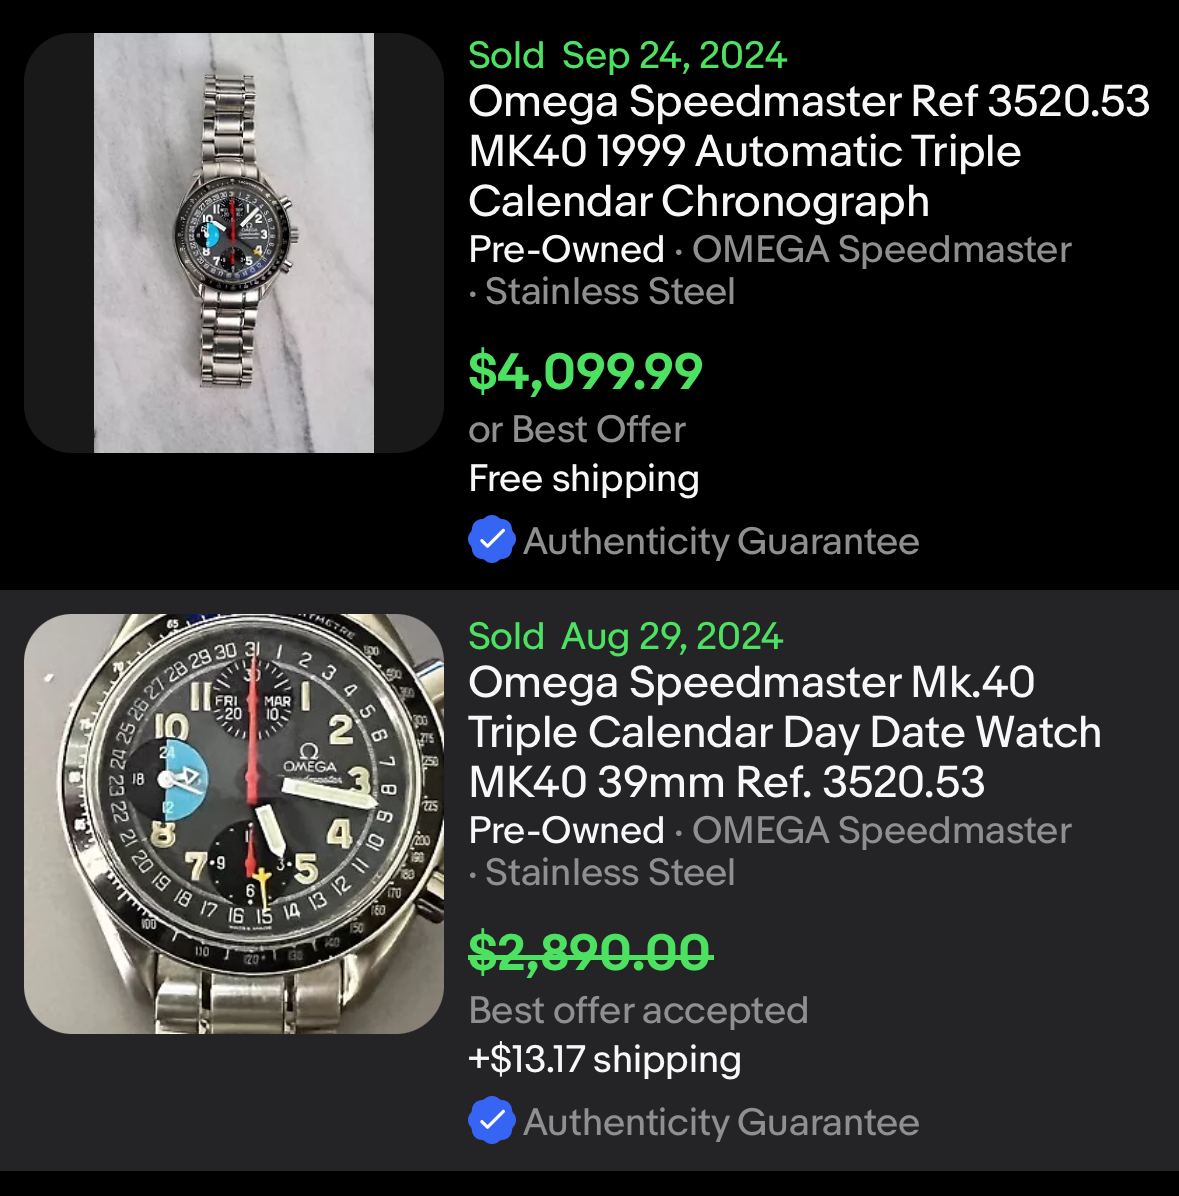The height and width of the screenshot is (1196, 1179).
Task: Click Stainless Steel on the Aug 29 listing
Action: (610, 873)
